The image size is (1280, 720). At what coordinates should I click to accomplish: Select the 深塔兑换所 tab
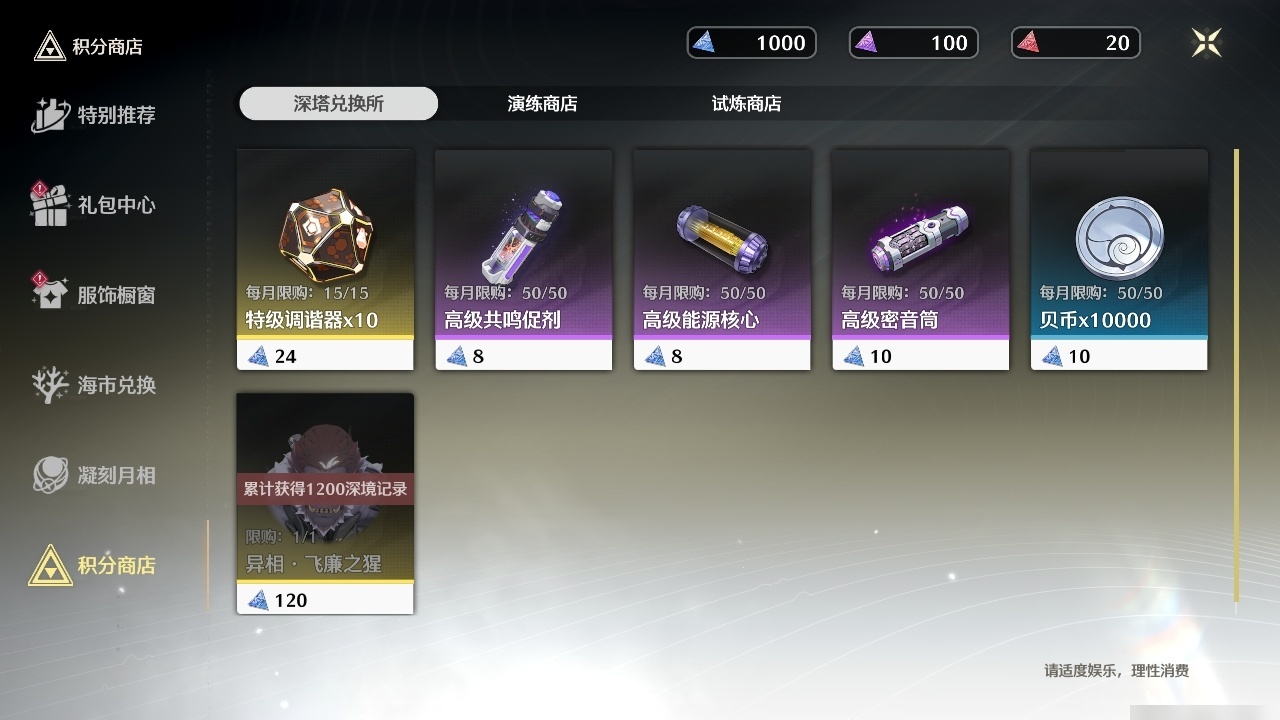[x=338, y=104]
